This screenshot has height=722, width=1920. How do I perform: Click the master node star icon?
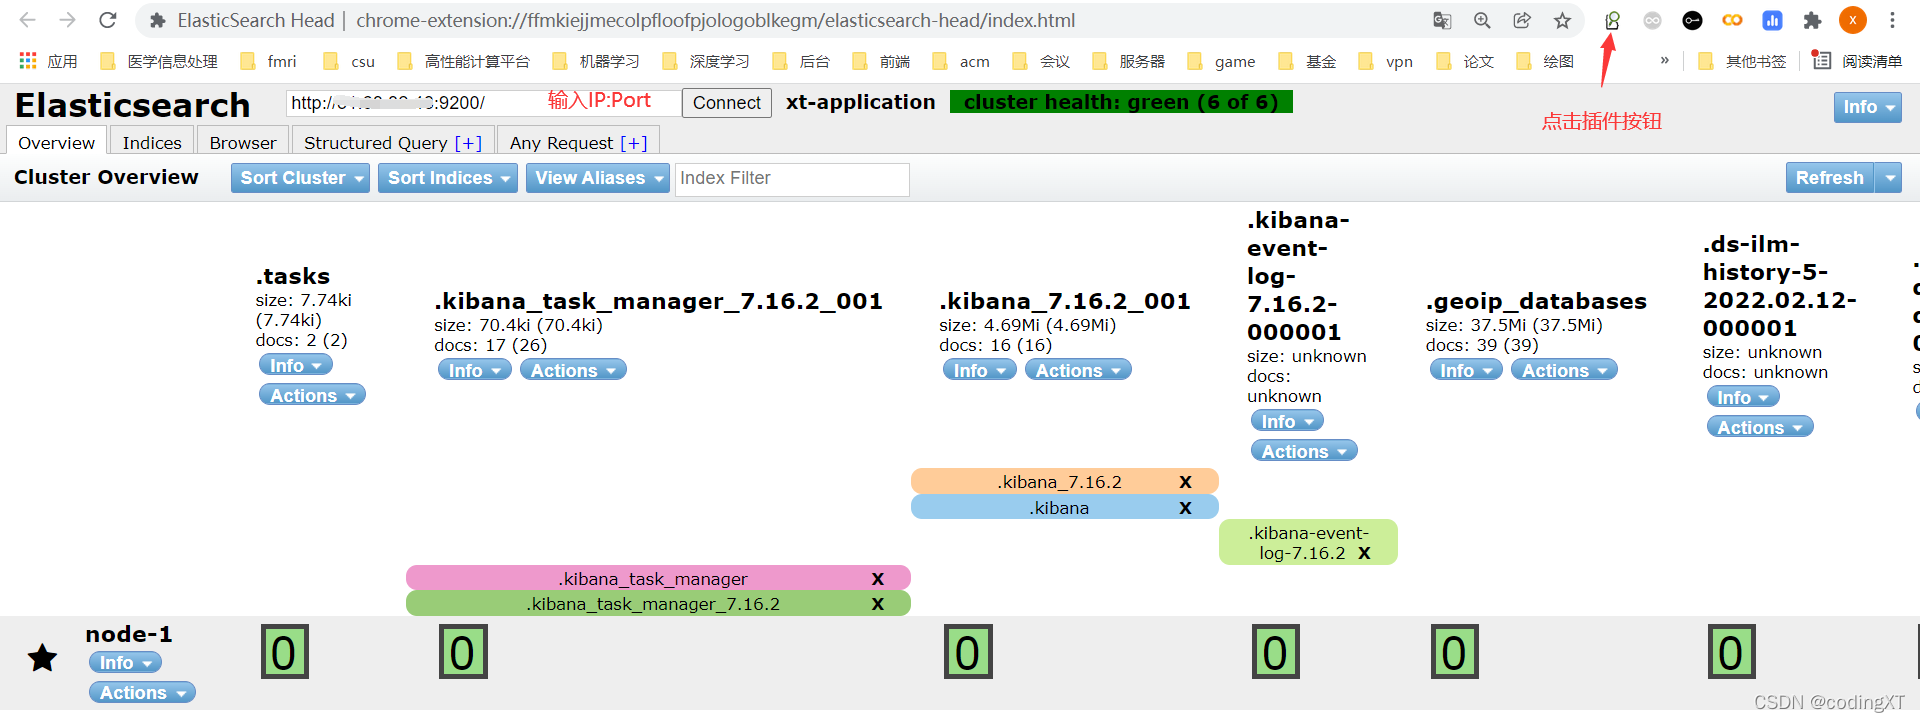click(x=42, y=658)
